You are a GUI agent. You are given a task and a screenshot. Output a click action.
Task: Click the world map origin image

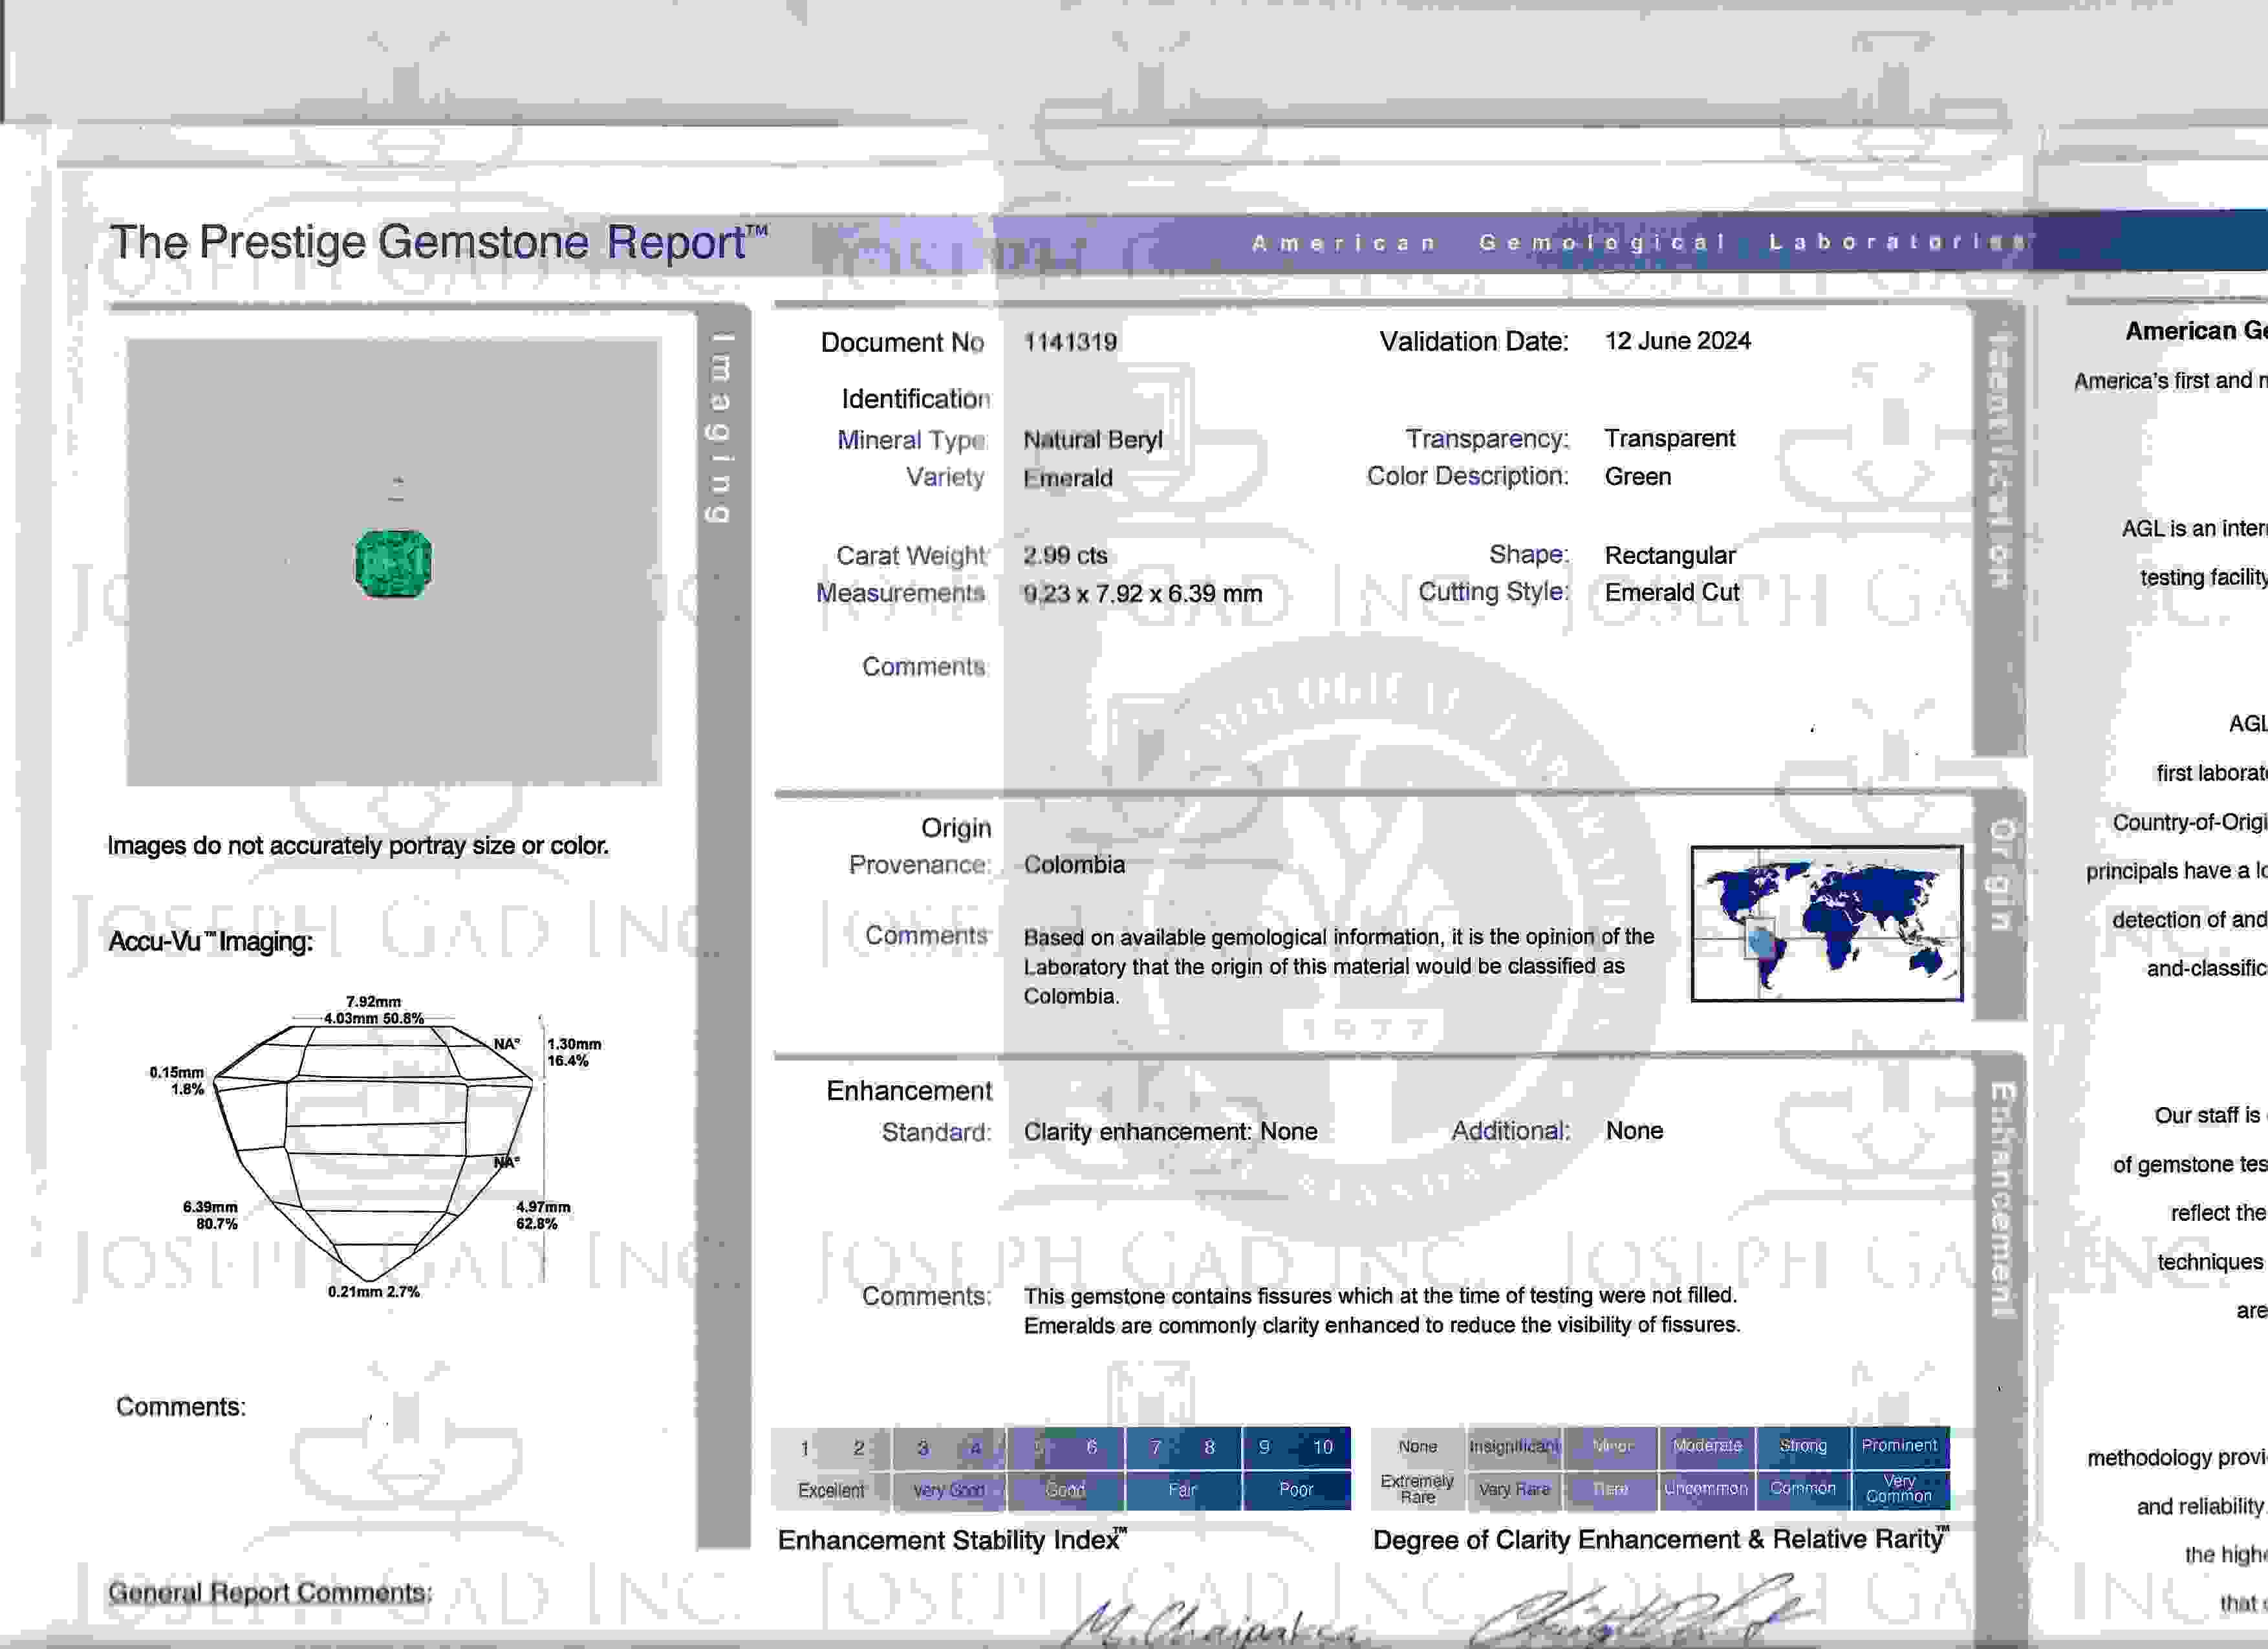[1826, 923]
